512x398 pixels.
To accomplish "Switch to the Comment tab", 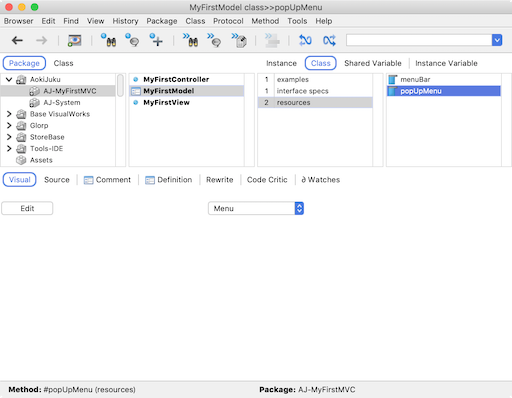I will click(x=107, y=180).
